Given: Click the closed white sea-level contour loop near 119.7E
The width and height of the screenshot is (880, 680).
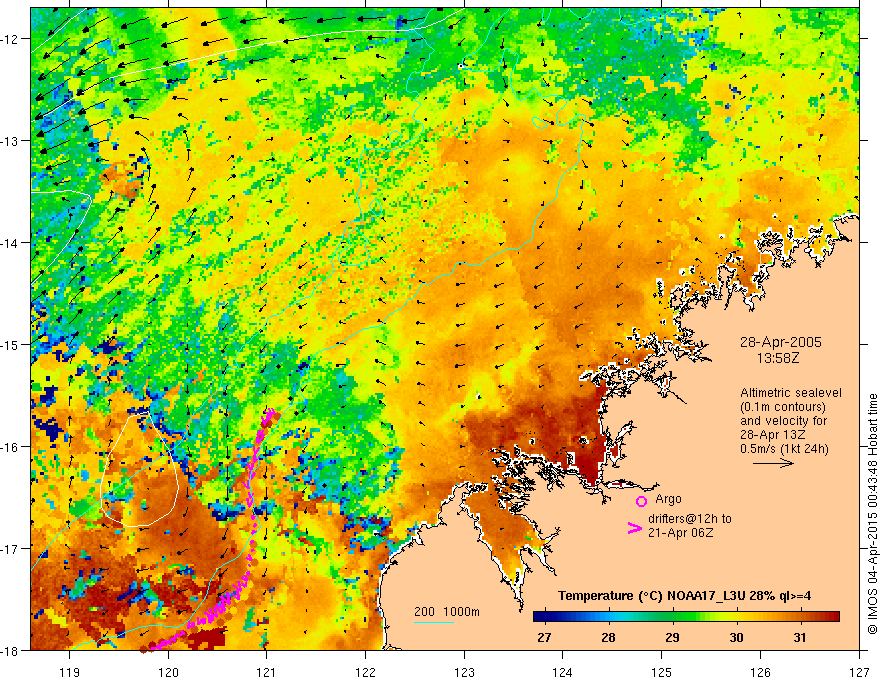Looking at the screenshot, I should point(139,470).
